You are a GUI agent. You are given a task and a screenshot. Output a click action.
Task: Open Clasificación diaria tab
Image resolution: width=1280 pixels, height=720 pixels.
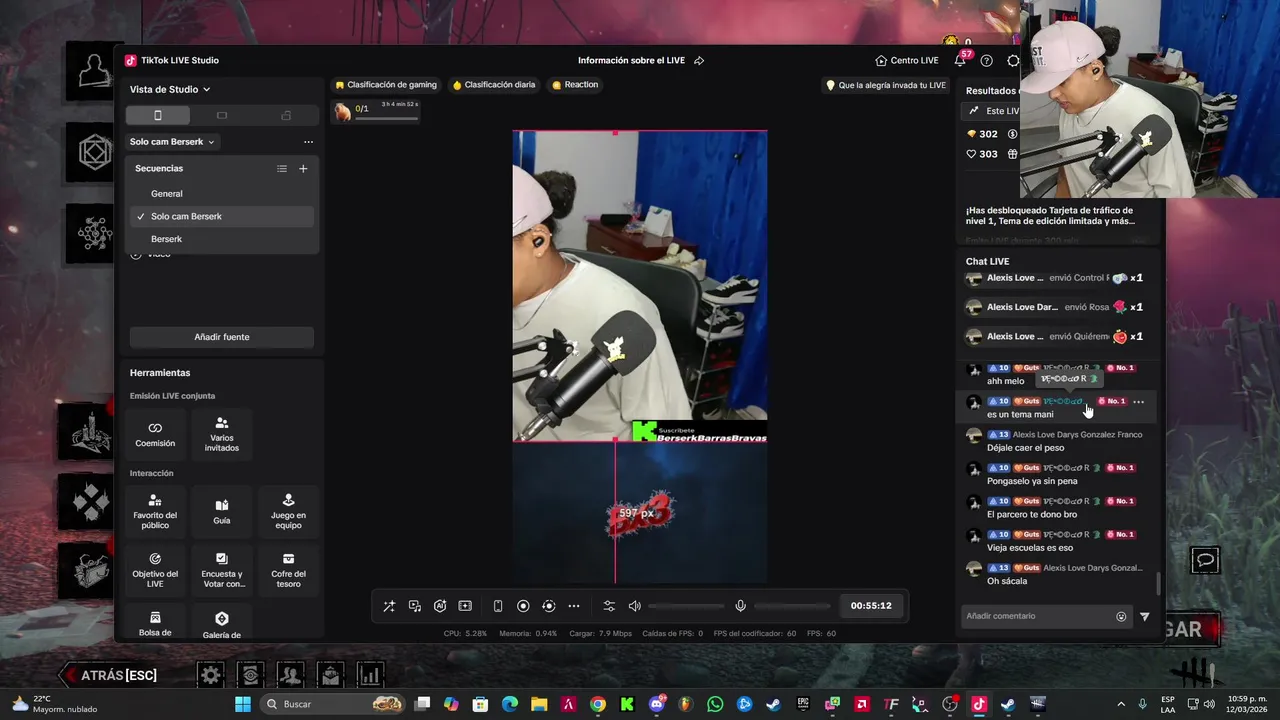coord(494,85)
